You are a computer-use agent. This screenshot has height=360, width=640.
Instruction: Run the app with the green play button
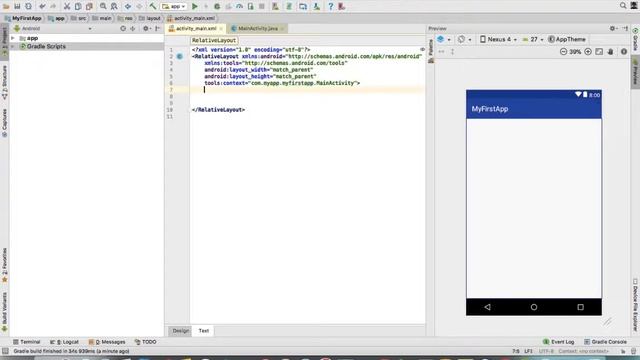pyautogui.click(x=195, y=6)
